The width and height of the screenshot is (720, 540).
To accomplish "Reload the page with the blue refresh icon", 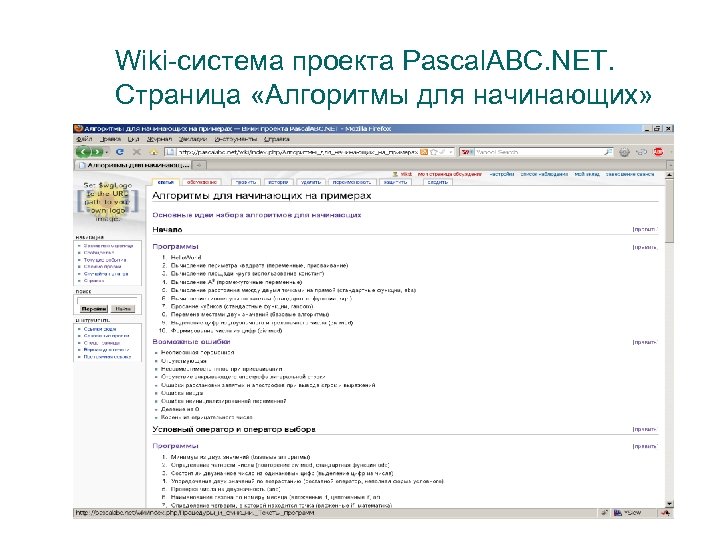I will (120, 152).
